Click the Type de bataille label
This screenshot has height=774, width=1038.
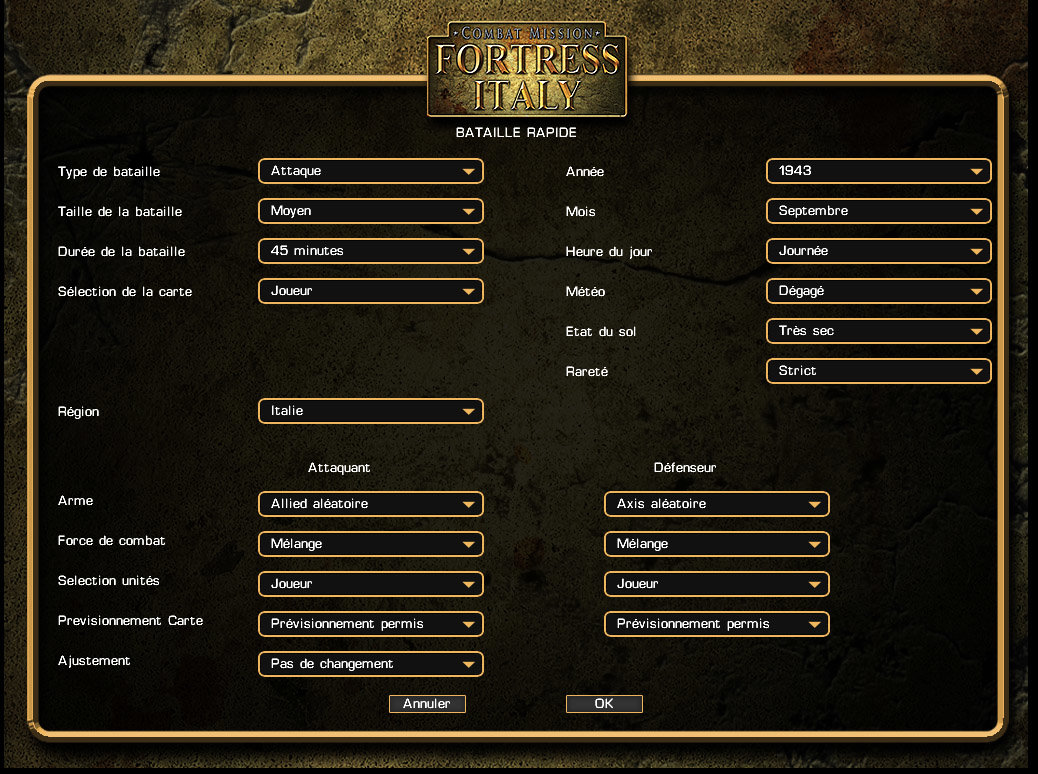(x=109, y=171)
